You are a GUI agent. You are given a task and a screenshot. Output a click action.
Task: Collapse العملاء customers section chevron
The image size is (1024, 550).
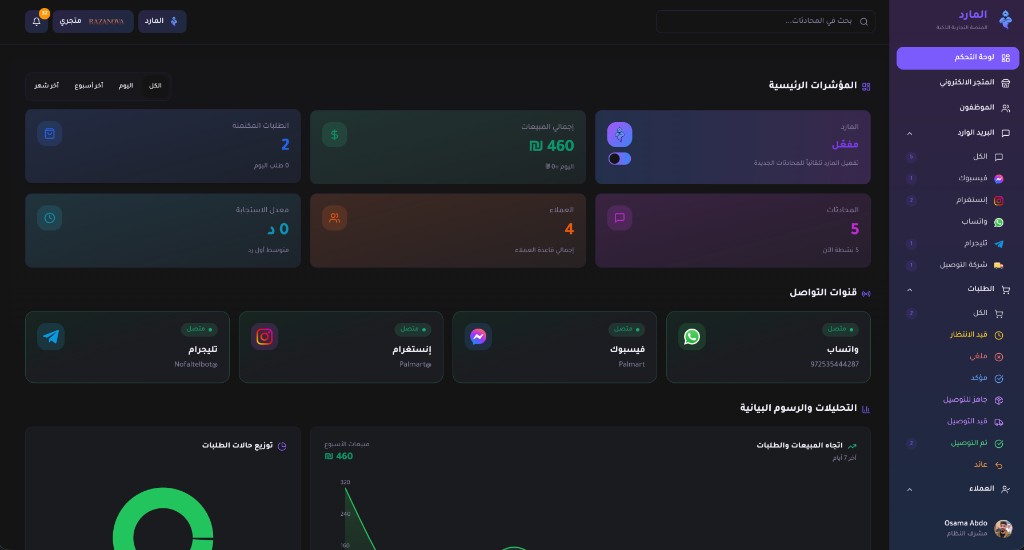[x=910, y=489]
